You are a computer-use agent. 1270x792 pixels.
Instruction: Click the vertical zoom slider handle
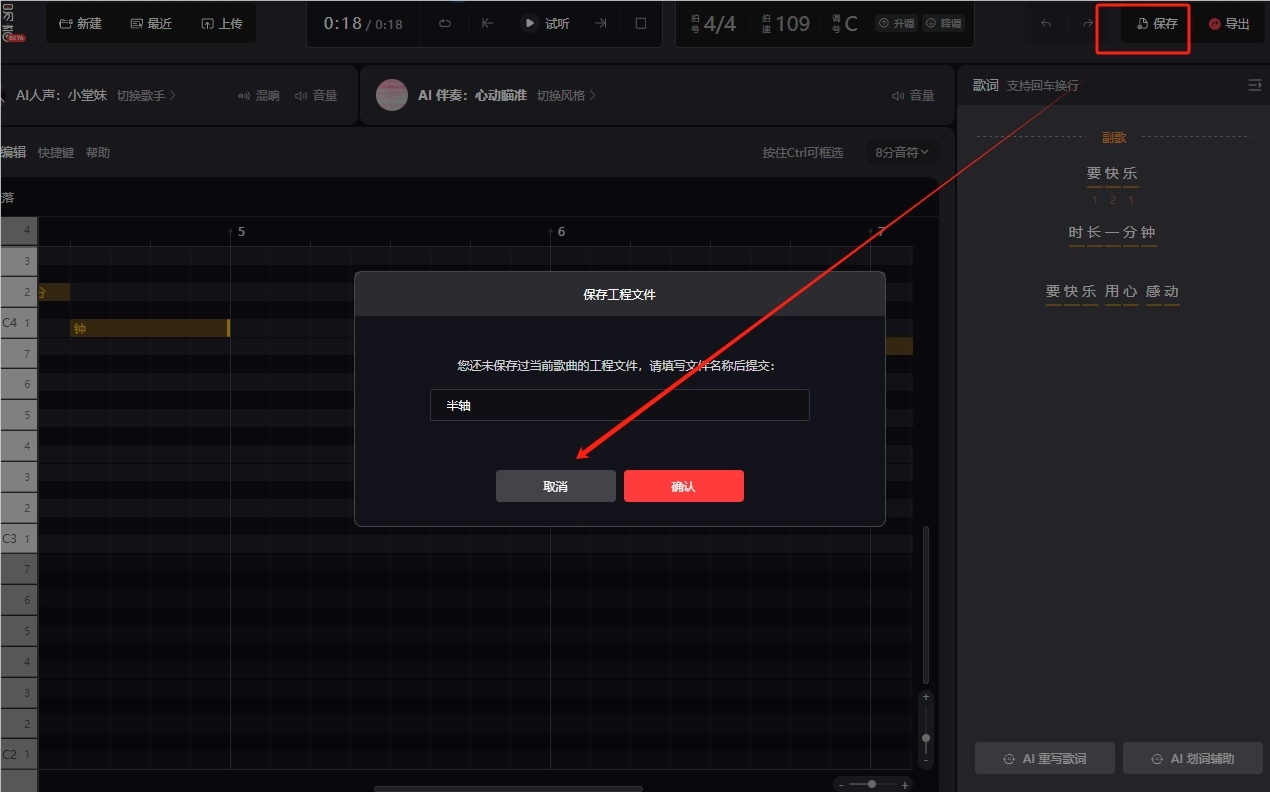click(x=926, y=738)
